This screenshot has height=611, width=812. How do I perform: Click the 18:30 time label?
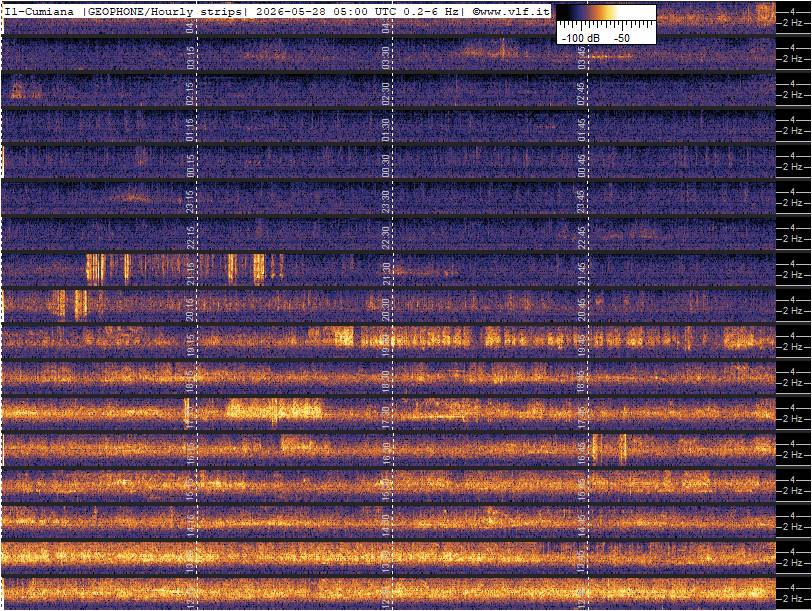coord(385,382)
